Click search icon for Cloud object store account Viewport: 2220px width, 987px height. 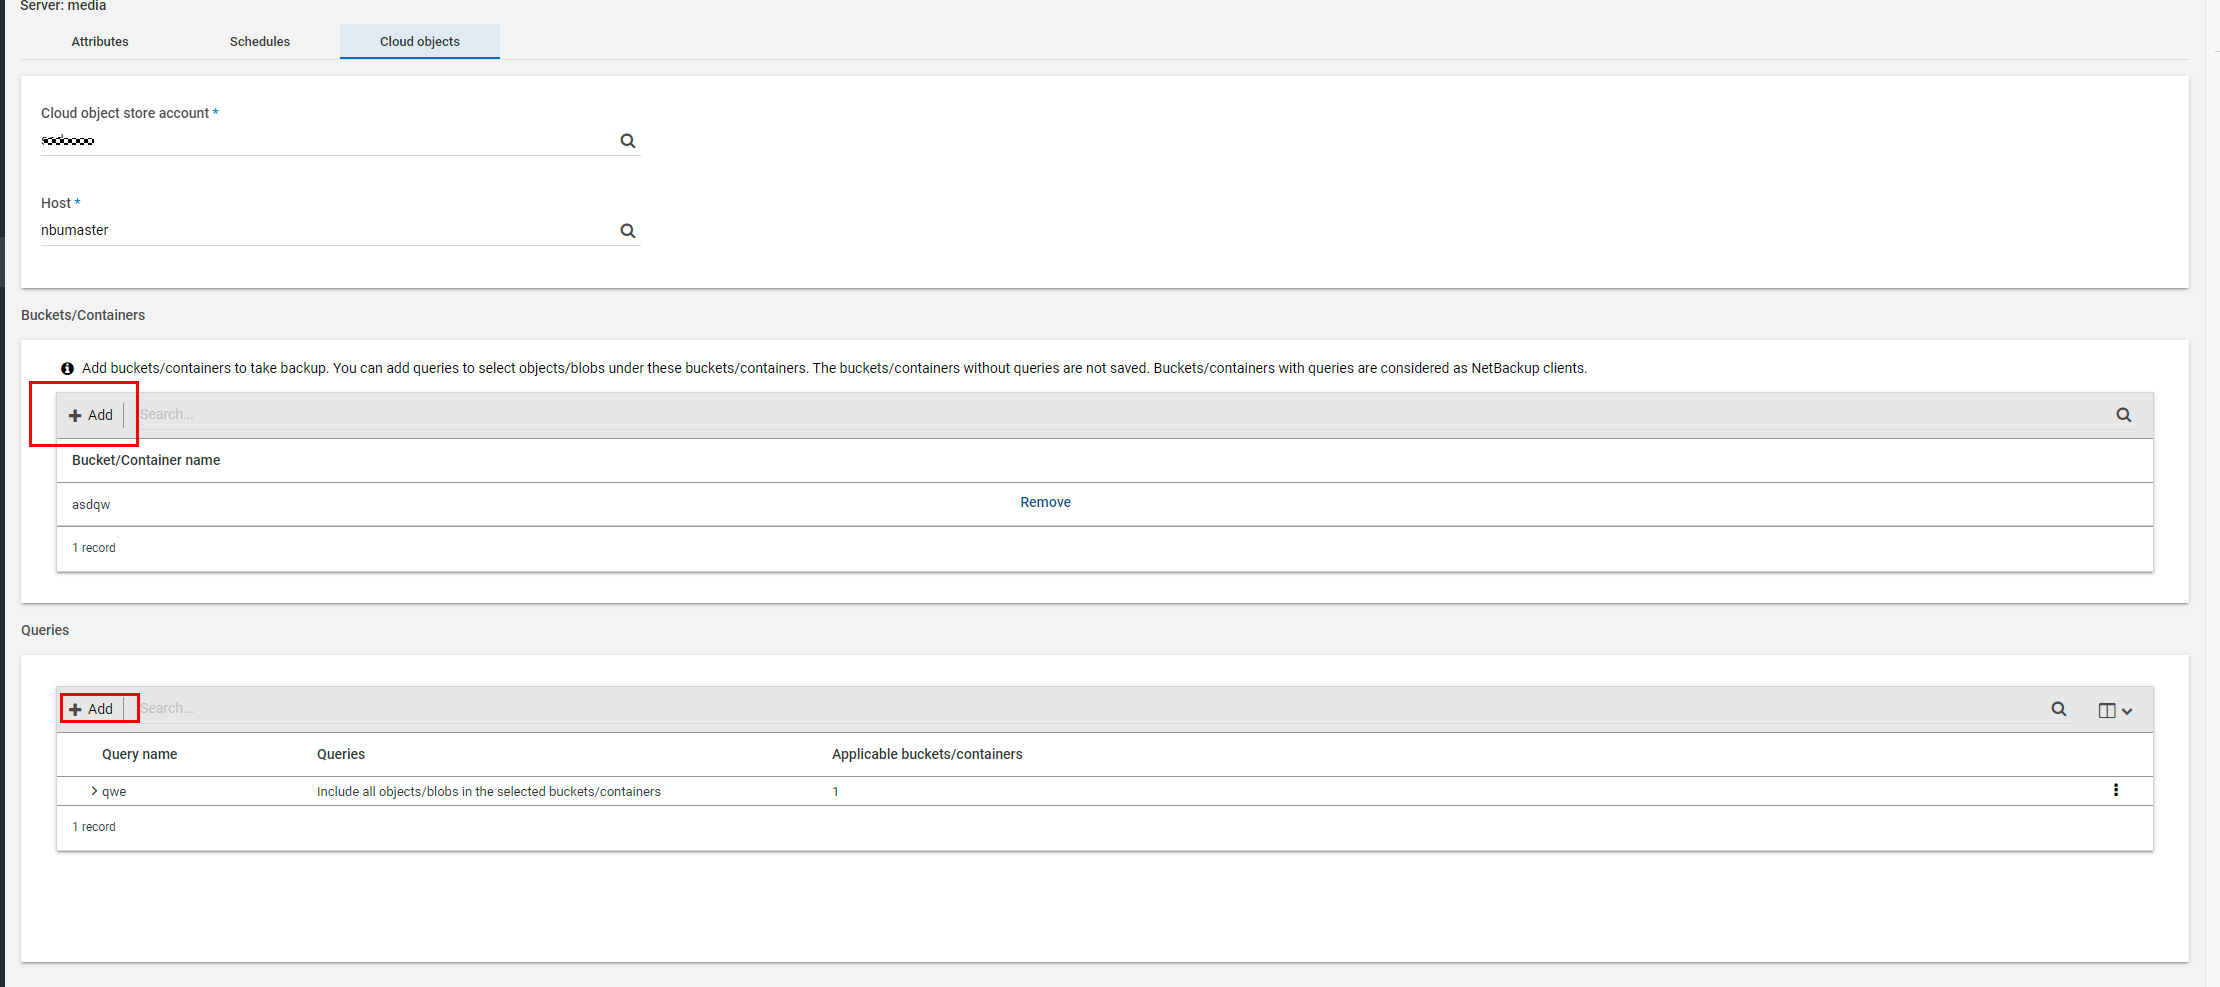tap(628, 141)
